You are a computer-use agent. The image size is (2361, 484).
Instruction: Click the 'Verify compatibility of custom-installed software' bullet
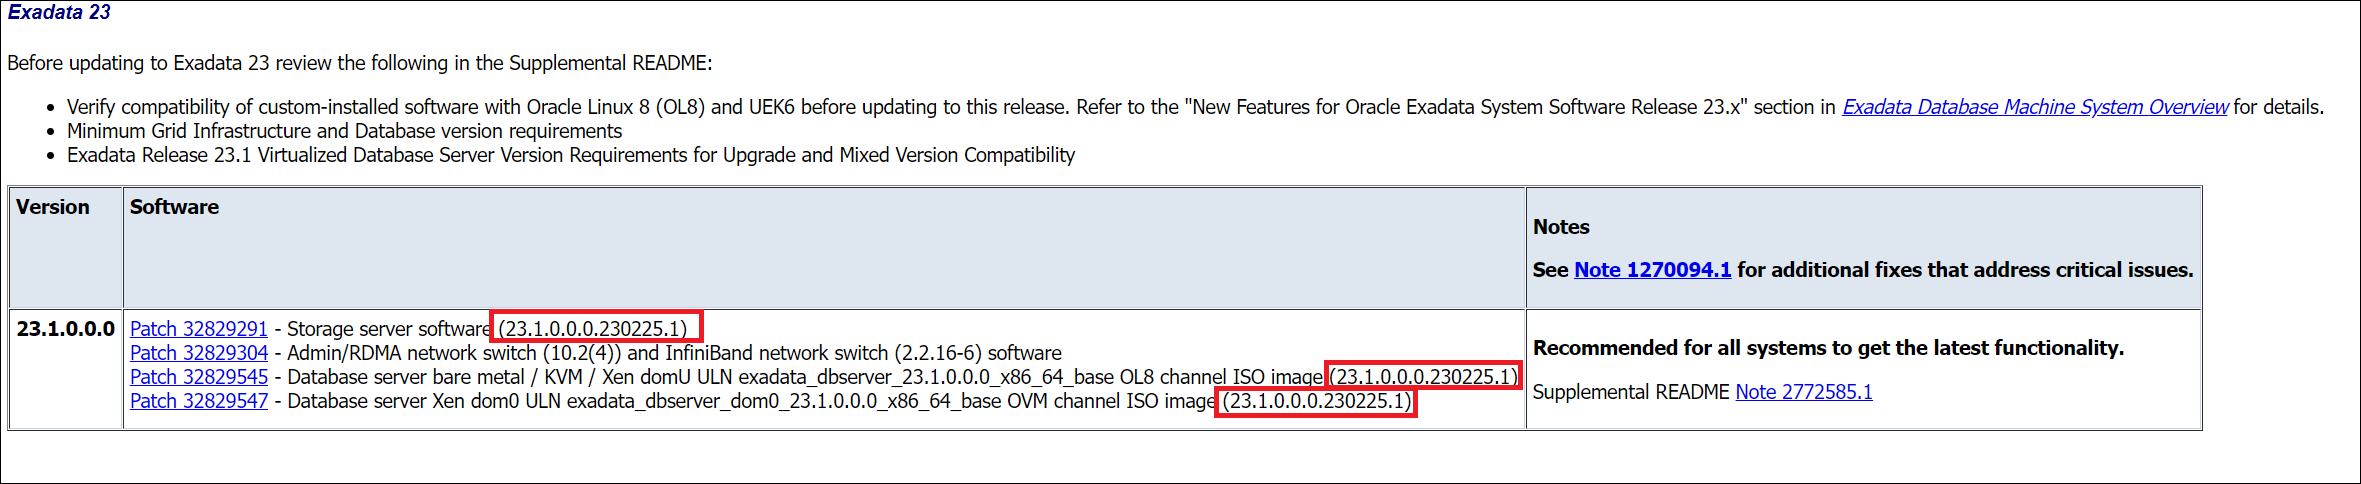[x=1195, y=107]
